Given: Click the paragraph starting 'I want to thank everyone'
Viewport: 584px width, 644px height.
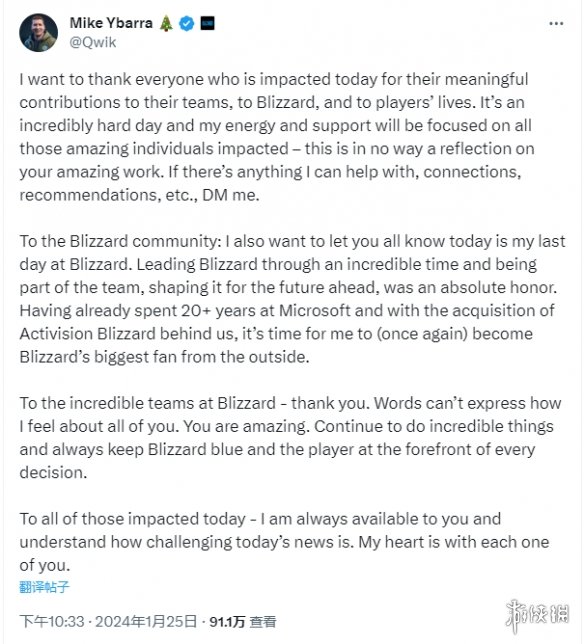Looking at the screenshot, I should tap(277, 137).
